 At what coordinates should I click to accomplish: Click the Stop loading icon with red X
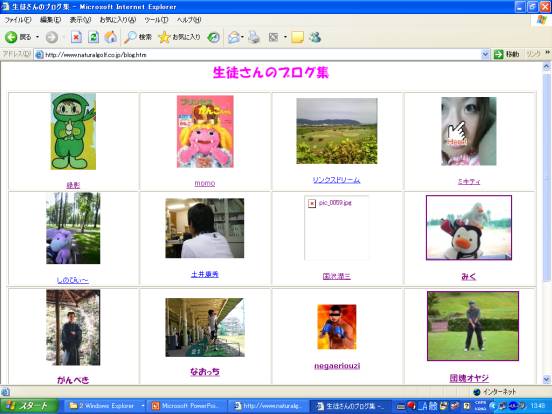coord(76,37)
